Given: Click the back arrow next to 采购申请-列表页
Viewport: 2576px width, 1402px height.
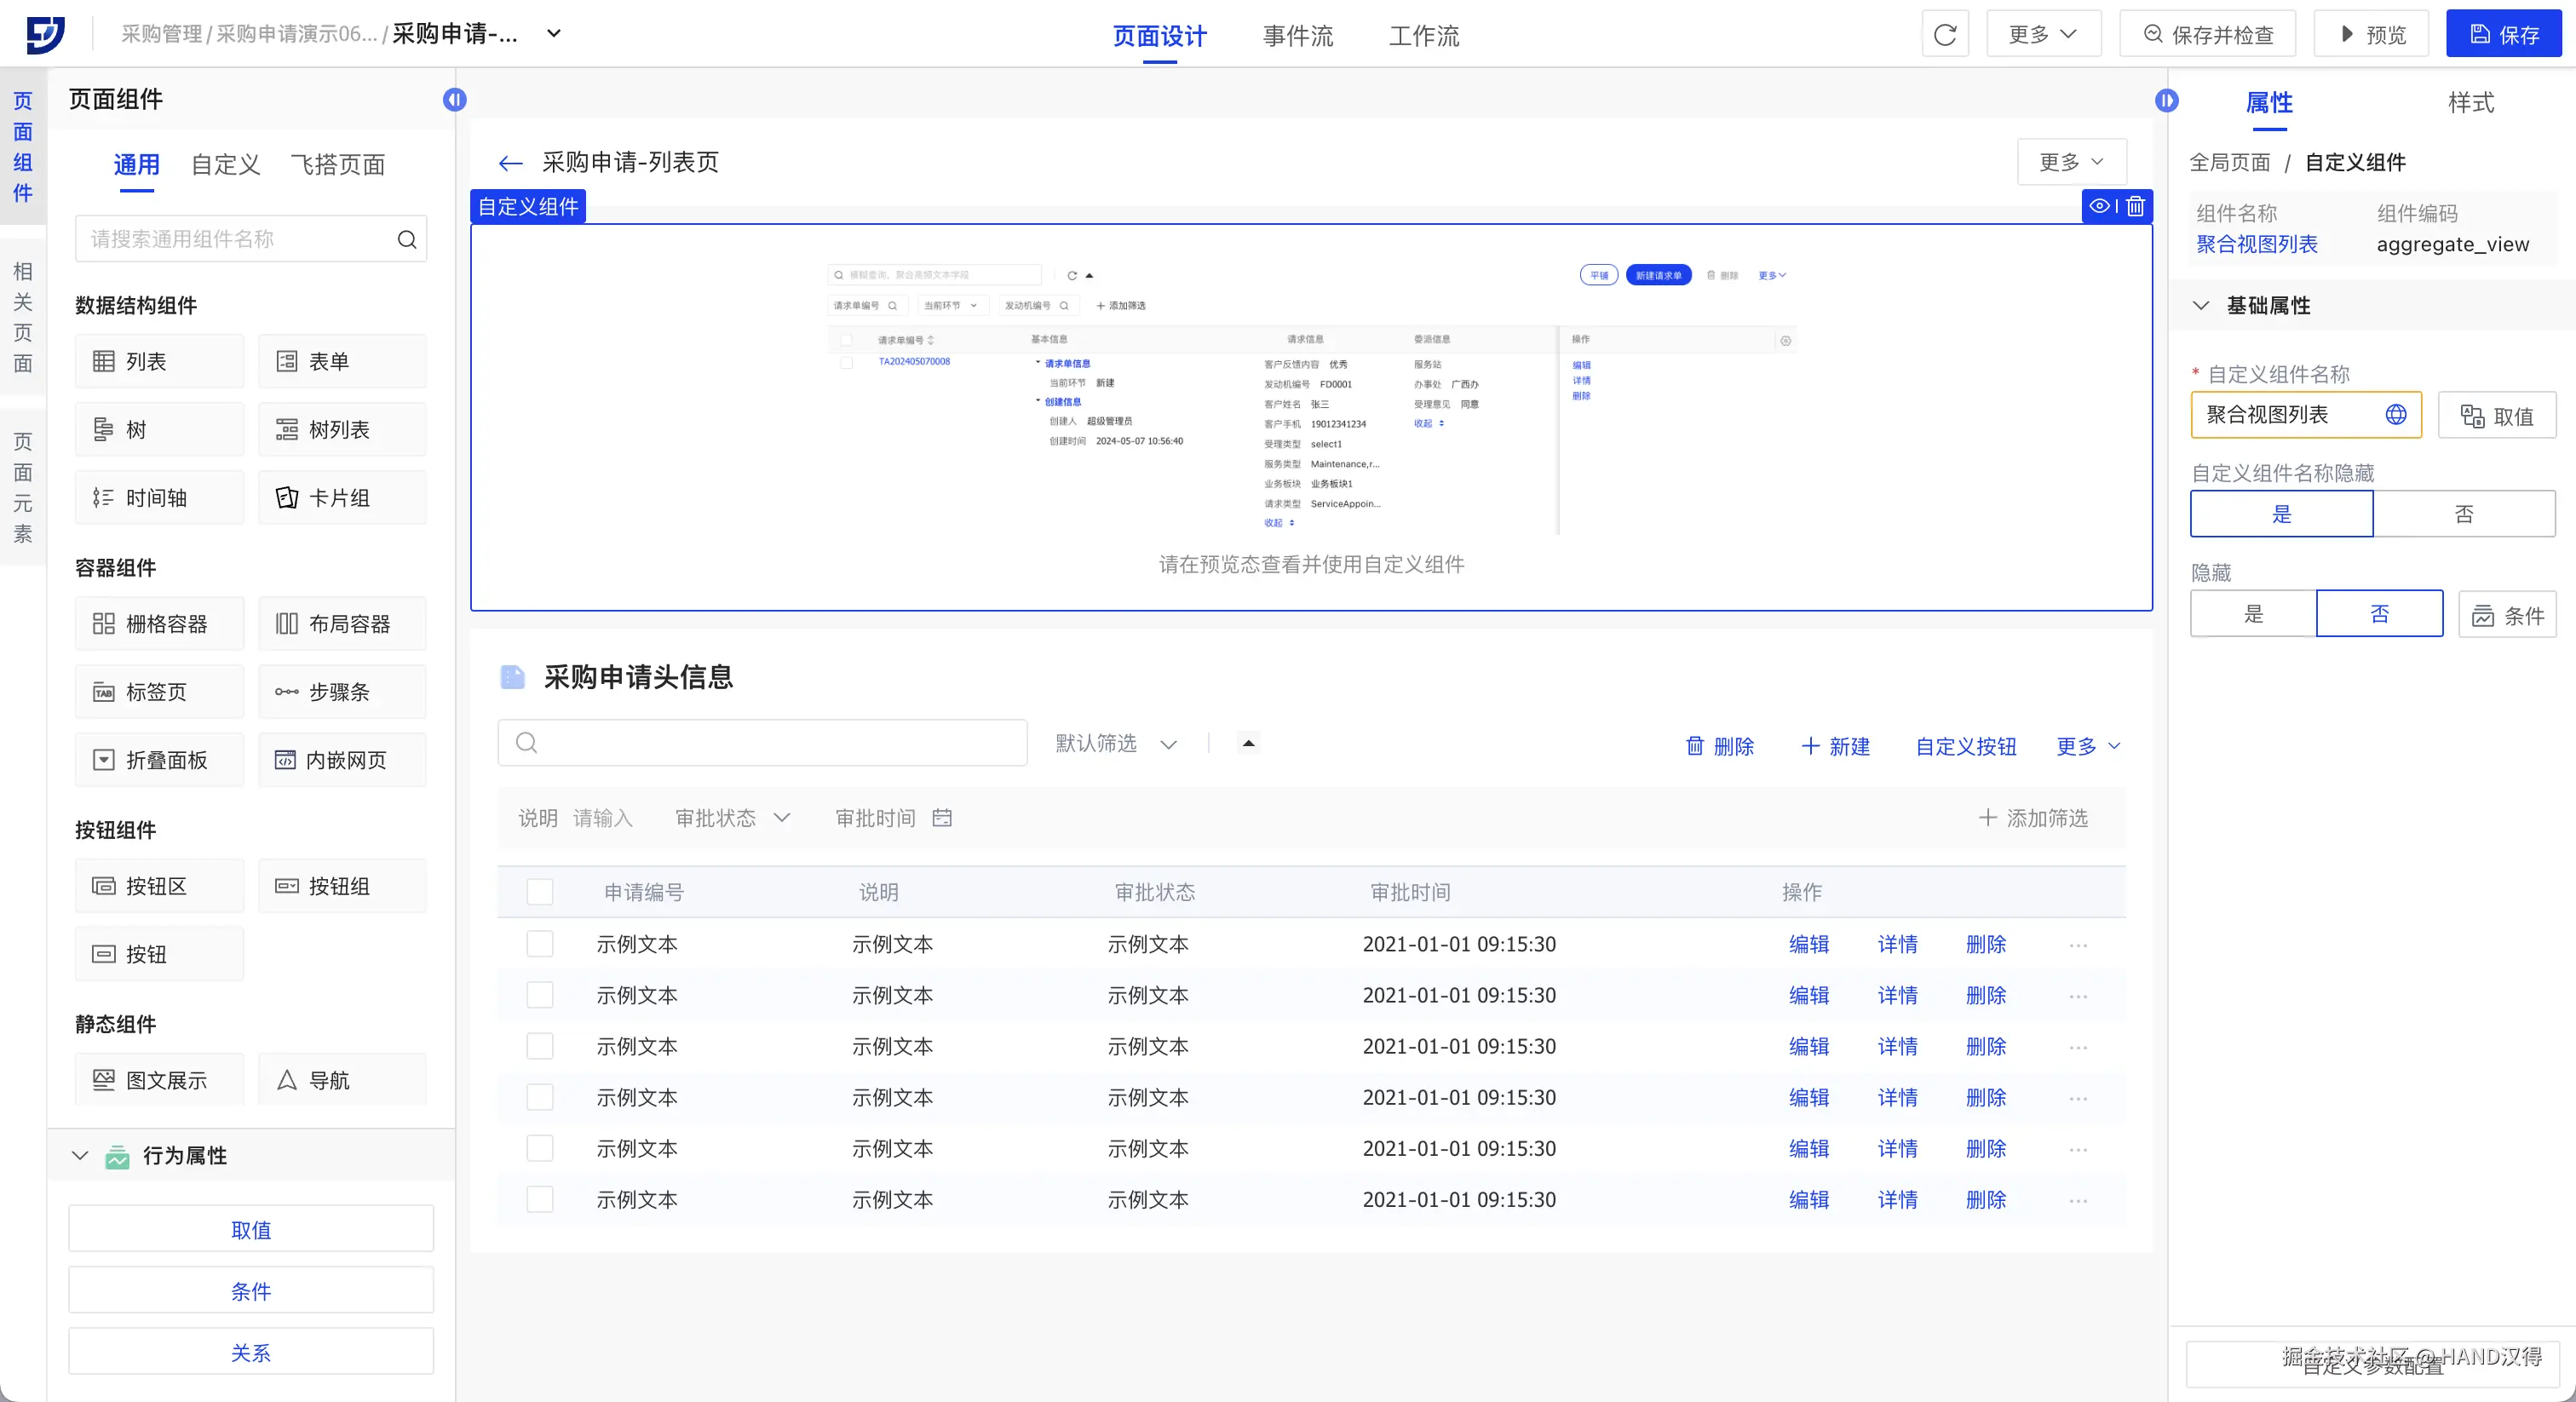Looking at the screenshot, I should pyautogui.click(x=510, y=163).
